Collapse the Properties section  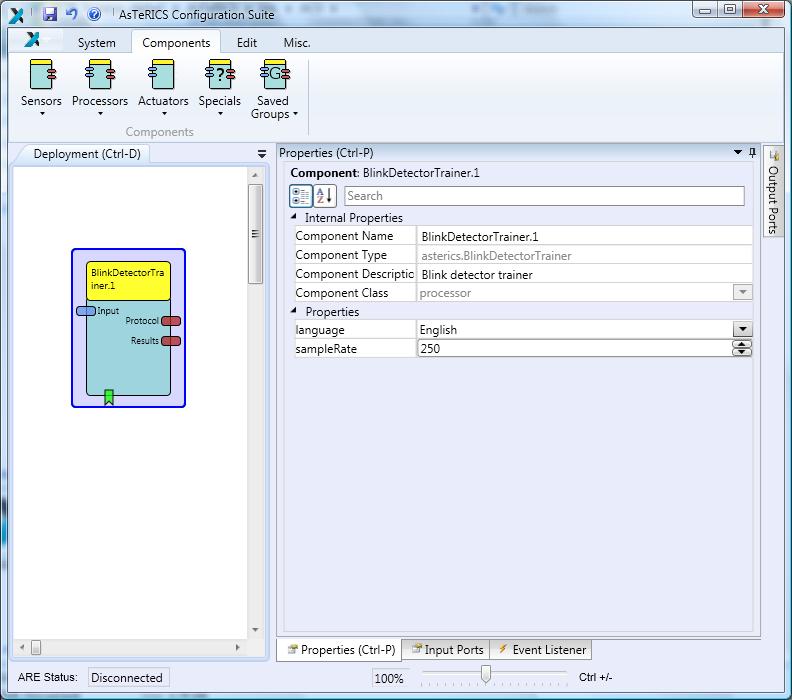coord(294,311)
